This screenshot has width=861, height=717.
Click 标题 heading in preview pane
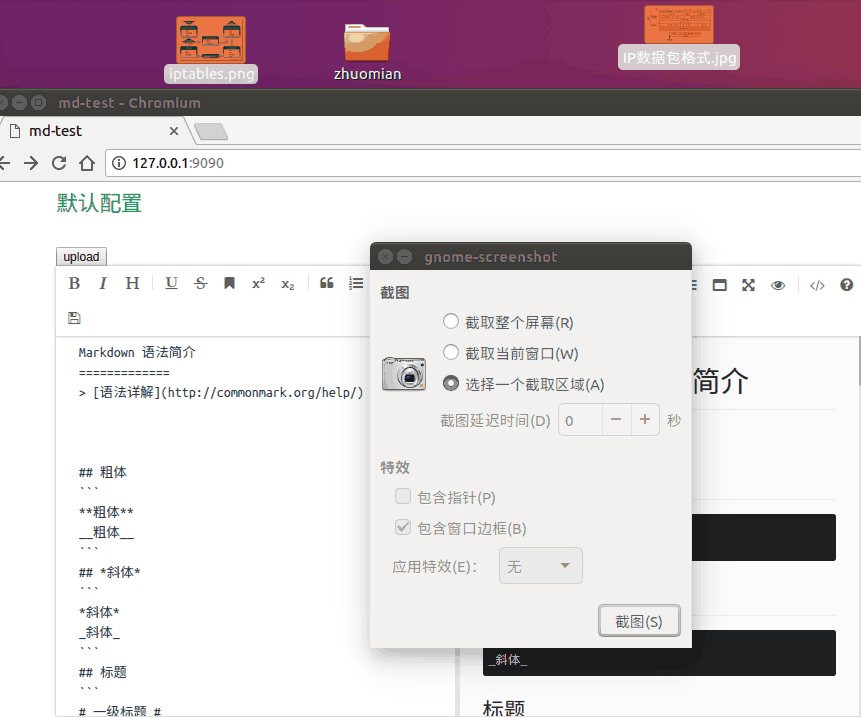tap(504, 708)
